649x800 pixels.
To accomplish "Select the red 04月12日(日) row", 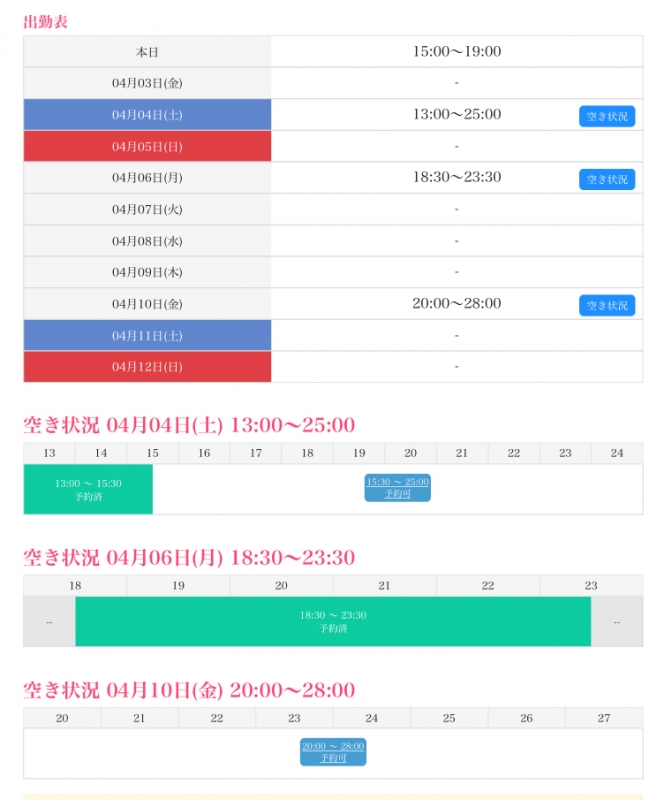I will pyautogui.click(x=146, y=366).
